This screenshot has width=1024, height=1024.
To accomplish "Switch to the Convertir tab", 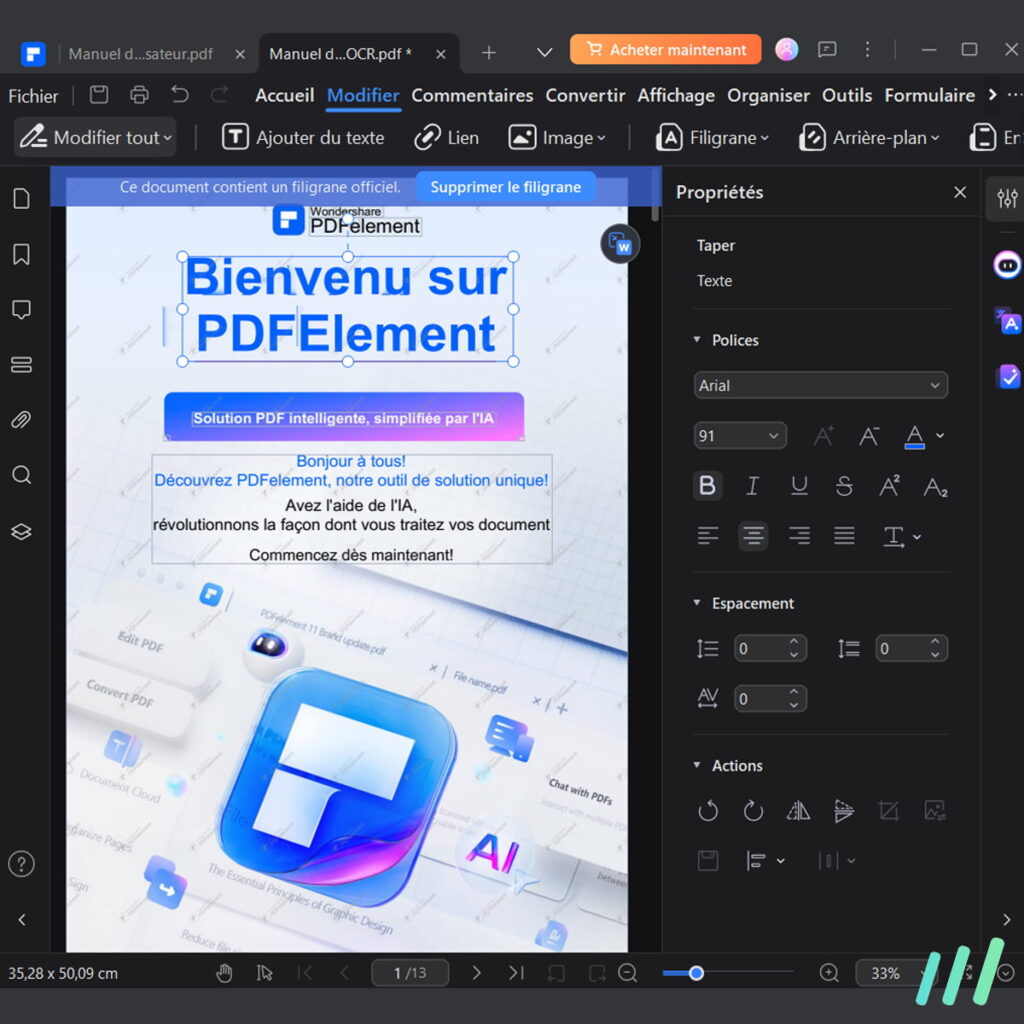I will [585, 95].
